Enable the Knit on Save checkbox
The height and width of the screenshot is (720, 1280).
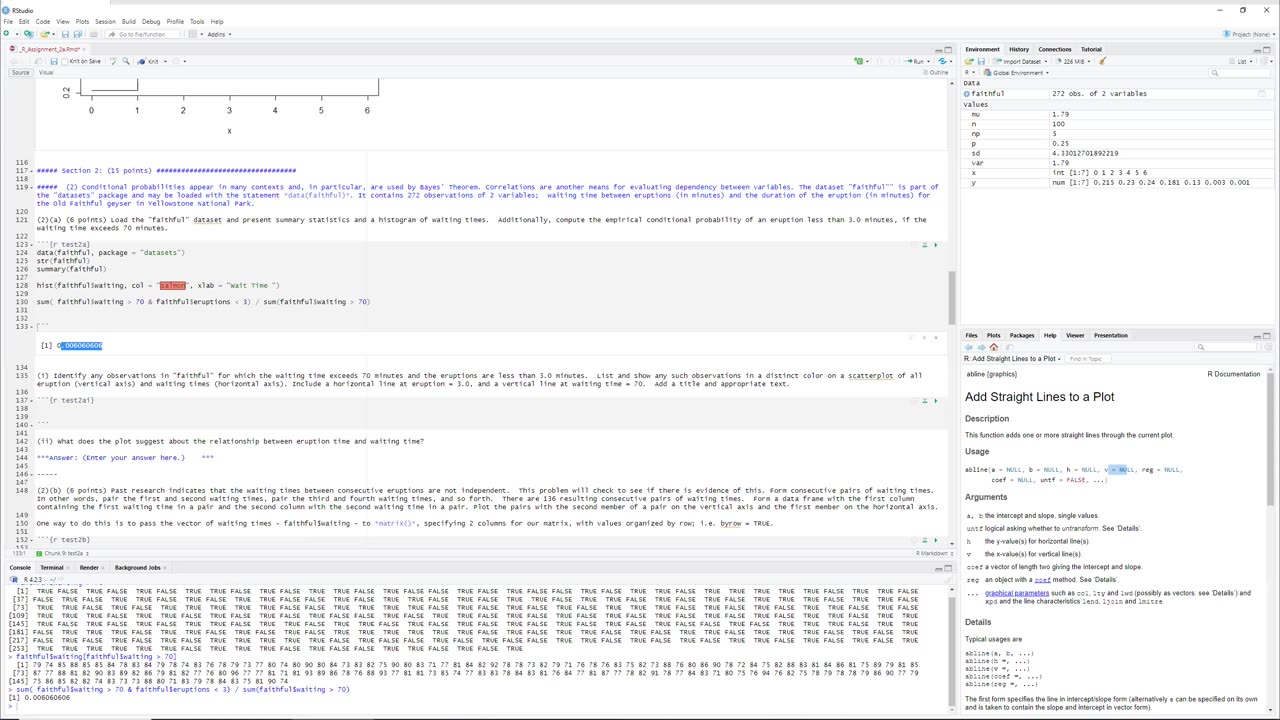pyautogui.click(x=65, y=61)
